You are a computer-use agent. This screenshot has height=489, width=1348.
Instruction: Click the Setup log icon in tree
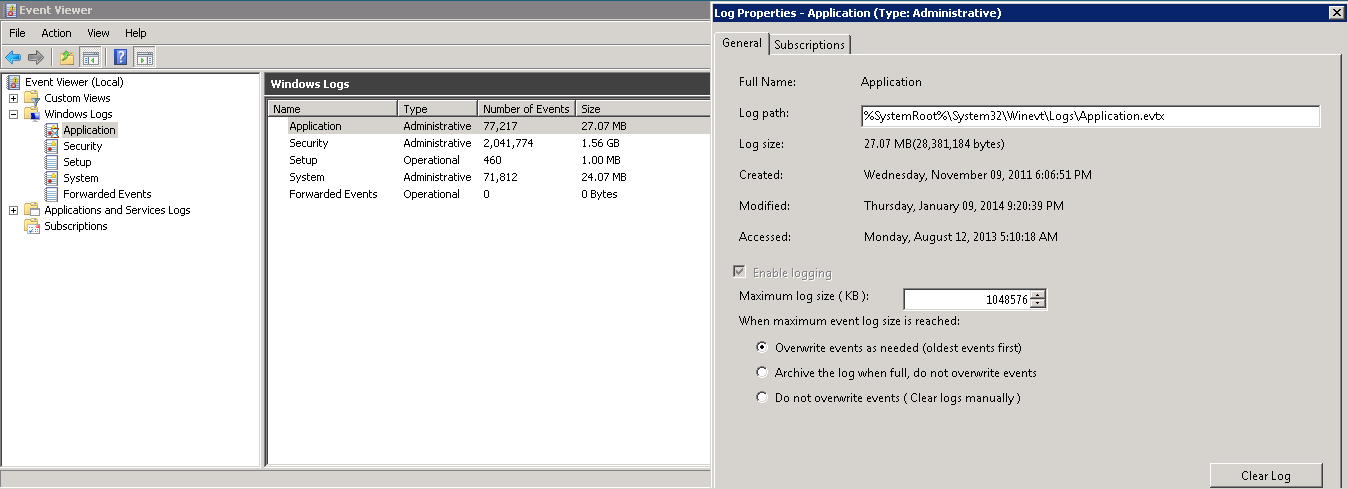click(x=52, y=162)
